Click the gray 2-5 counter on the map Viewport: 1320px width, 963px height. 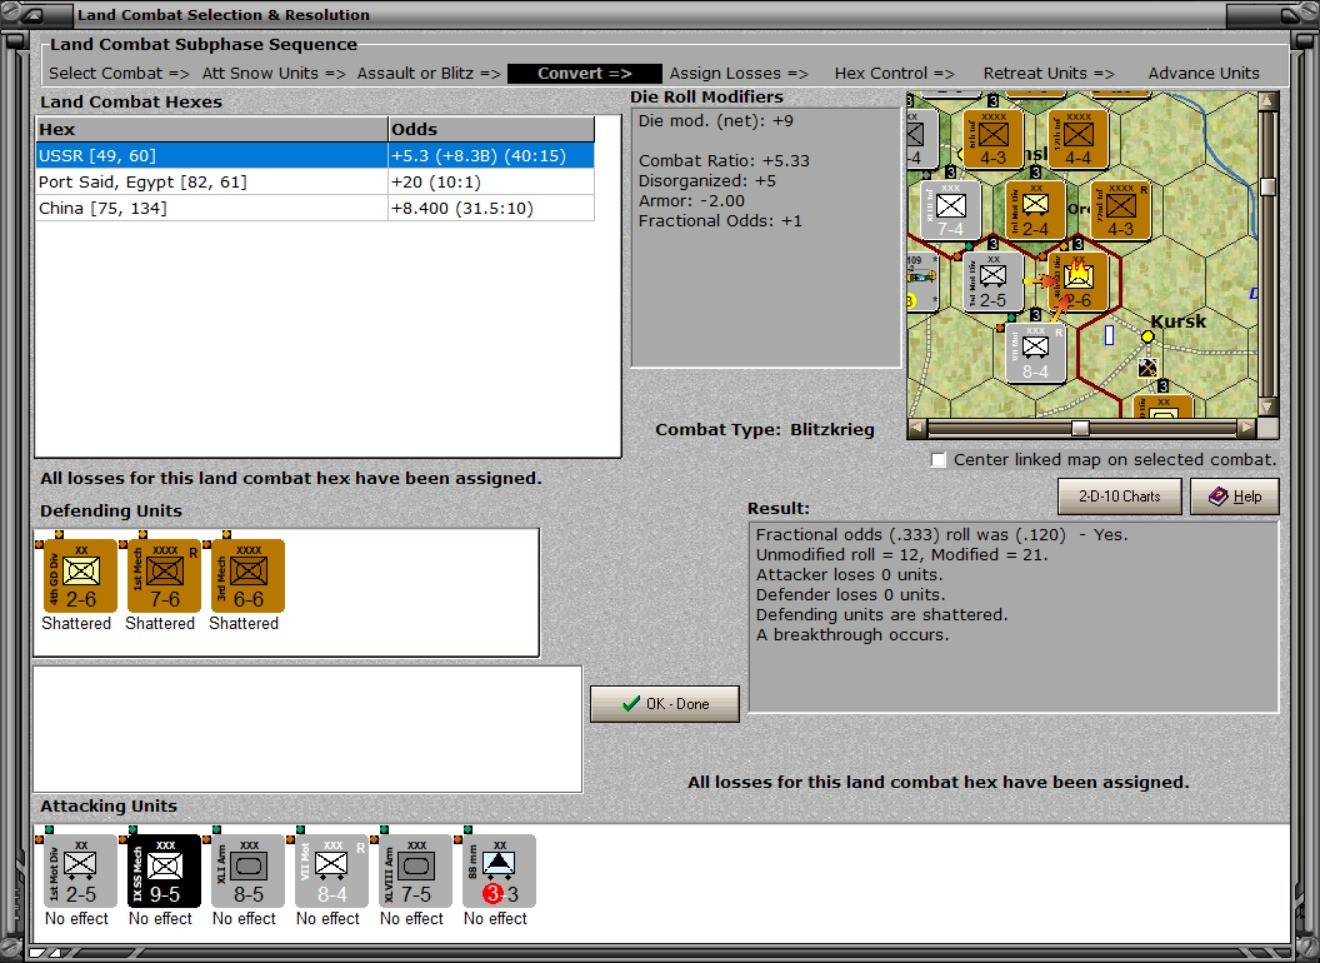[x=993, y=282]
